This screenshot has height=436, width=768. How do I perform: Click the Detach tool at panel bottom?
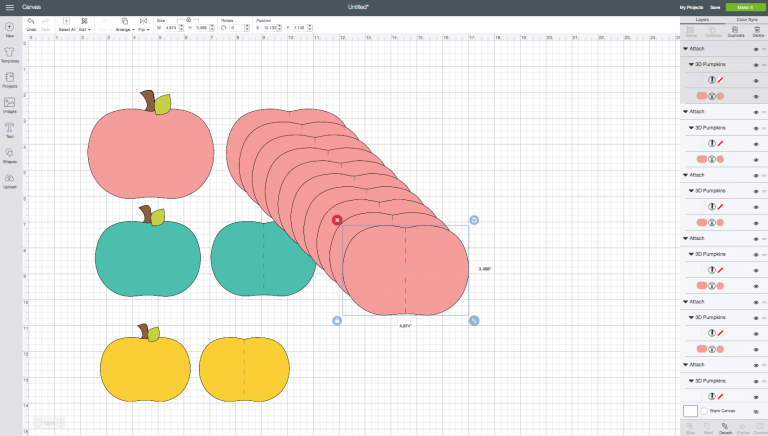(725, 429)
